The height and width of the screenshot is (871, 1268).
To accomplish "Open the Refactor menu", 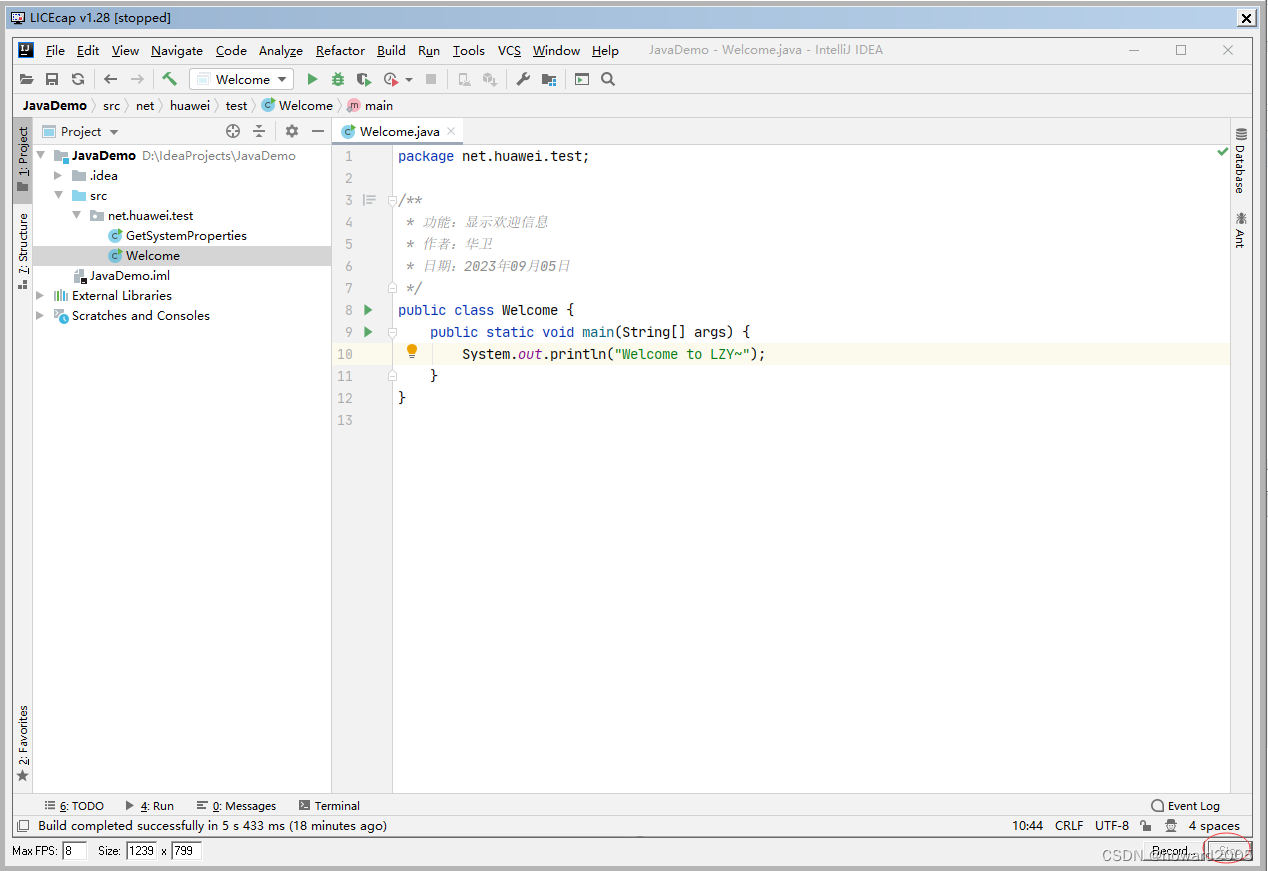I will tap(340, 50).
